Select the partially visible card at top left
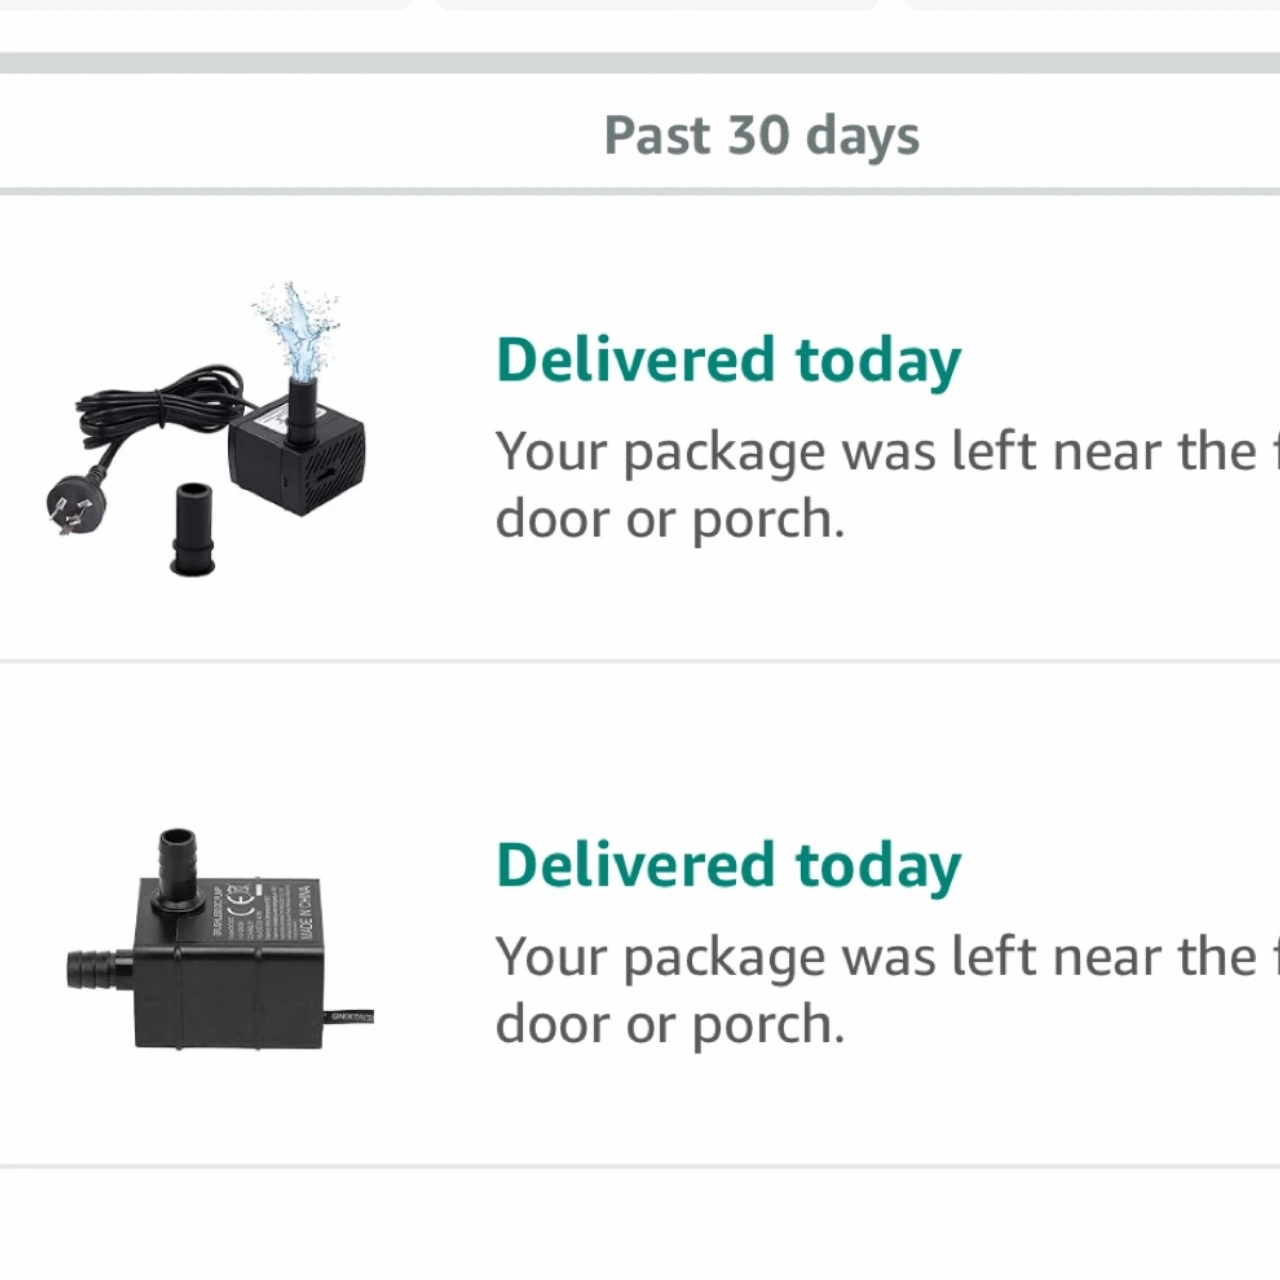 (x=205, y=5)
